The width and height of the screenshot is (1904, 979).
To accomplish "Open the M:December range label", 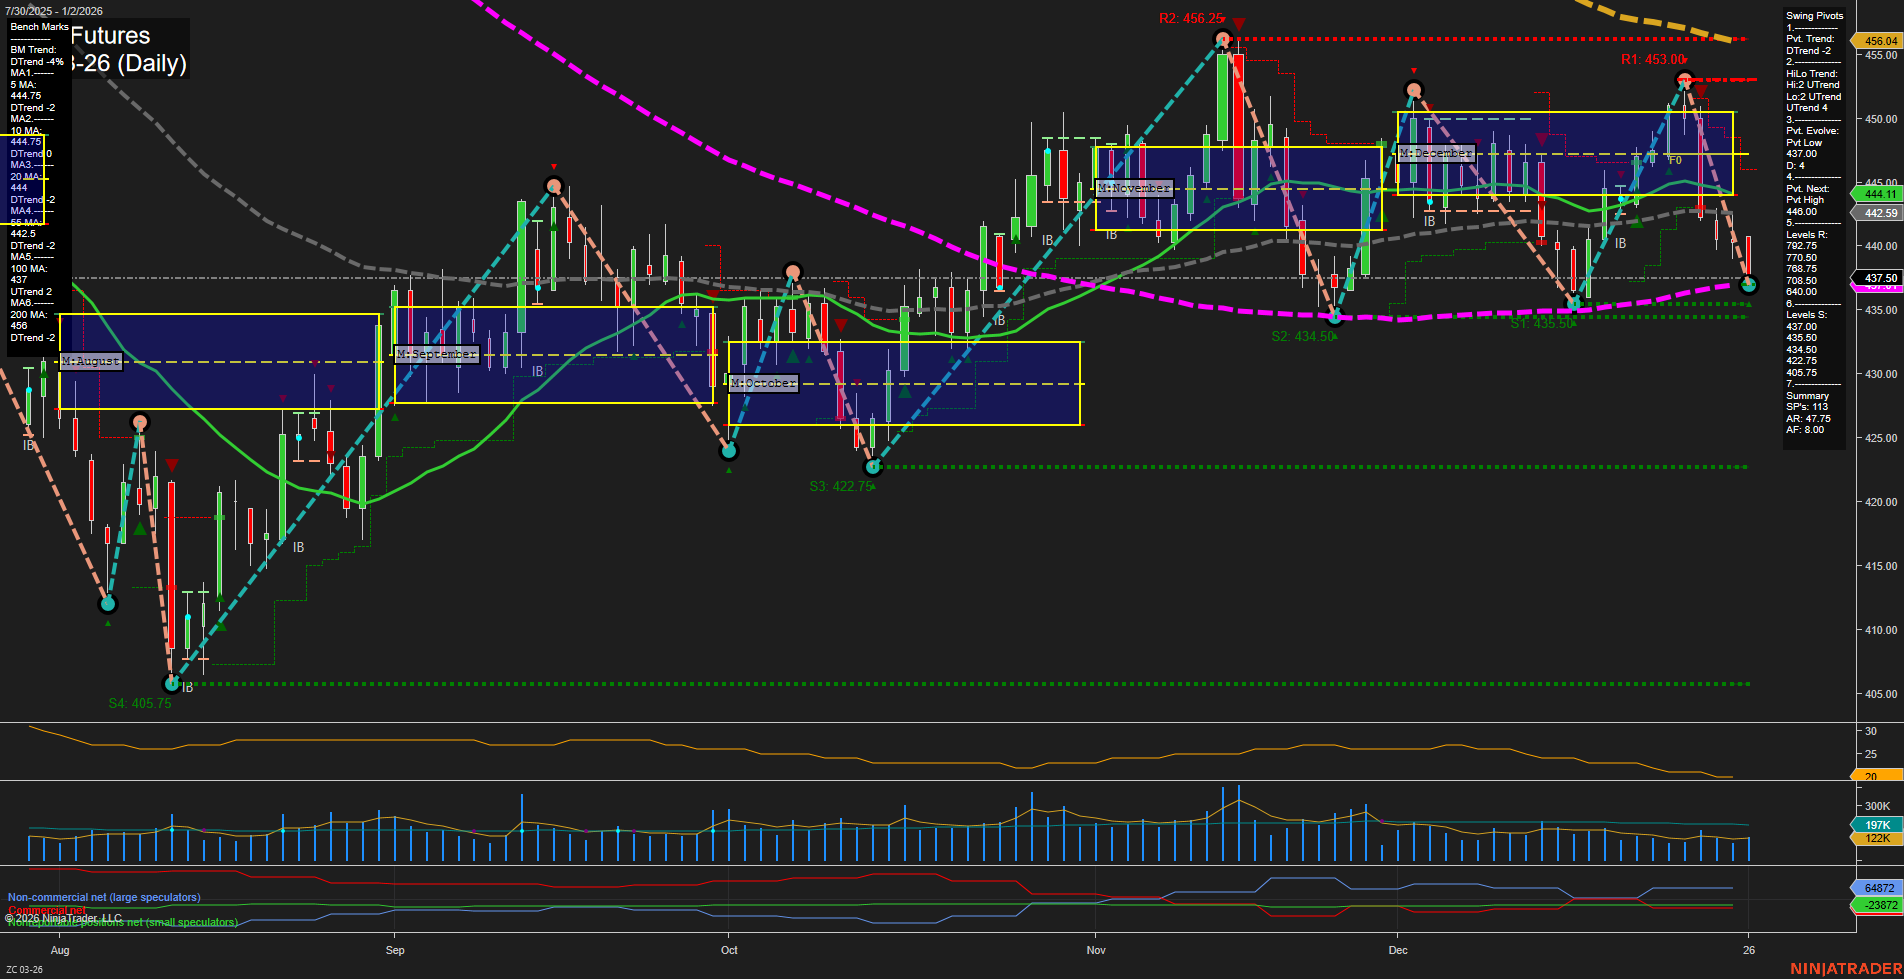I will click(1436, 152).
